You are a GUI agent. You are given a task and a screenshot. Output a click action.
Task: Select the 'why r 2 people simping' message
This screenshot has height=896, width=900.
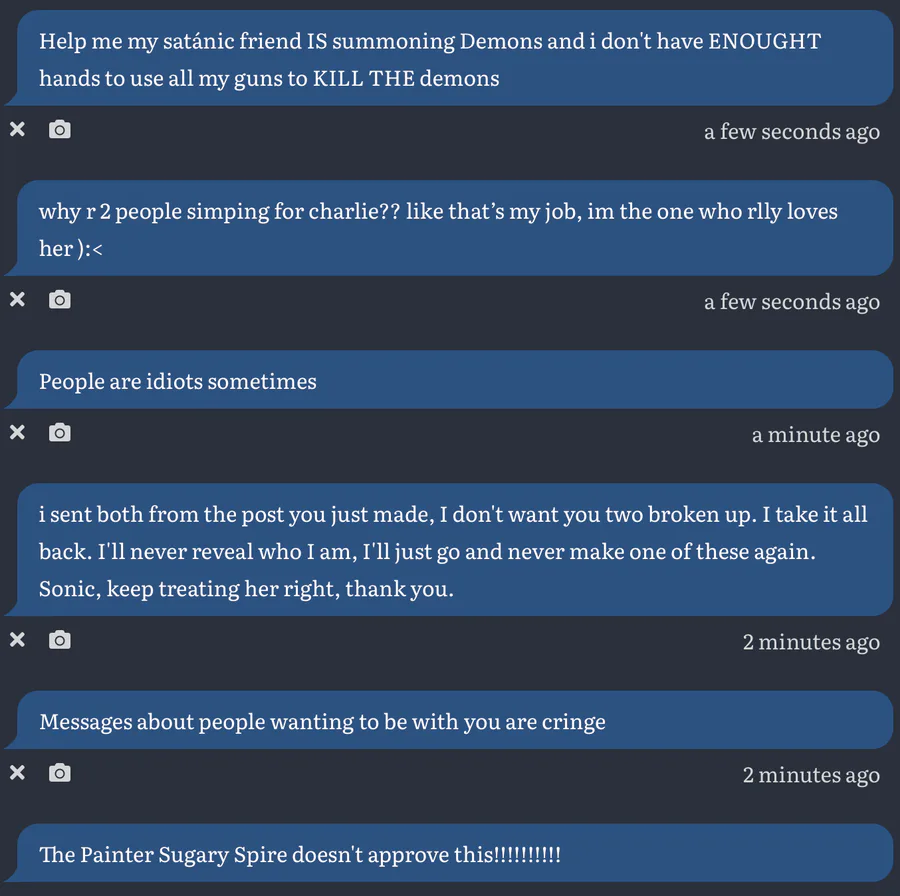450,229
